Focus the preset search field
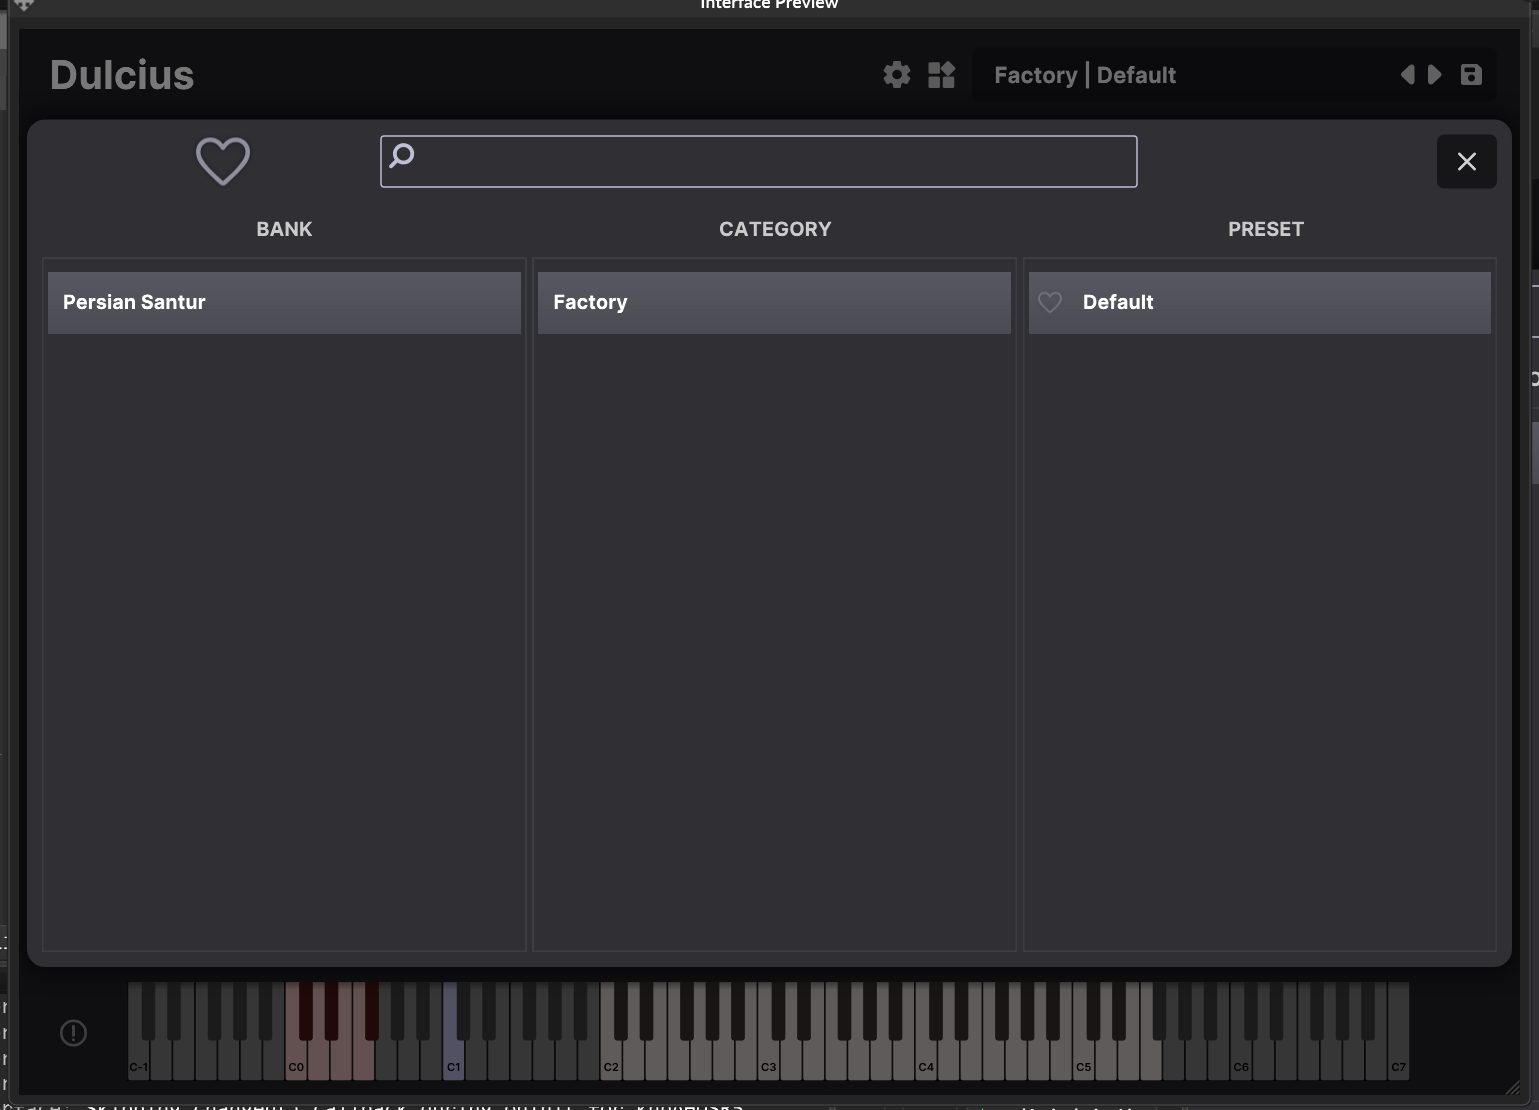The width and height of the screenshot is (1539, 1110). [758, 161]
